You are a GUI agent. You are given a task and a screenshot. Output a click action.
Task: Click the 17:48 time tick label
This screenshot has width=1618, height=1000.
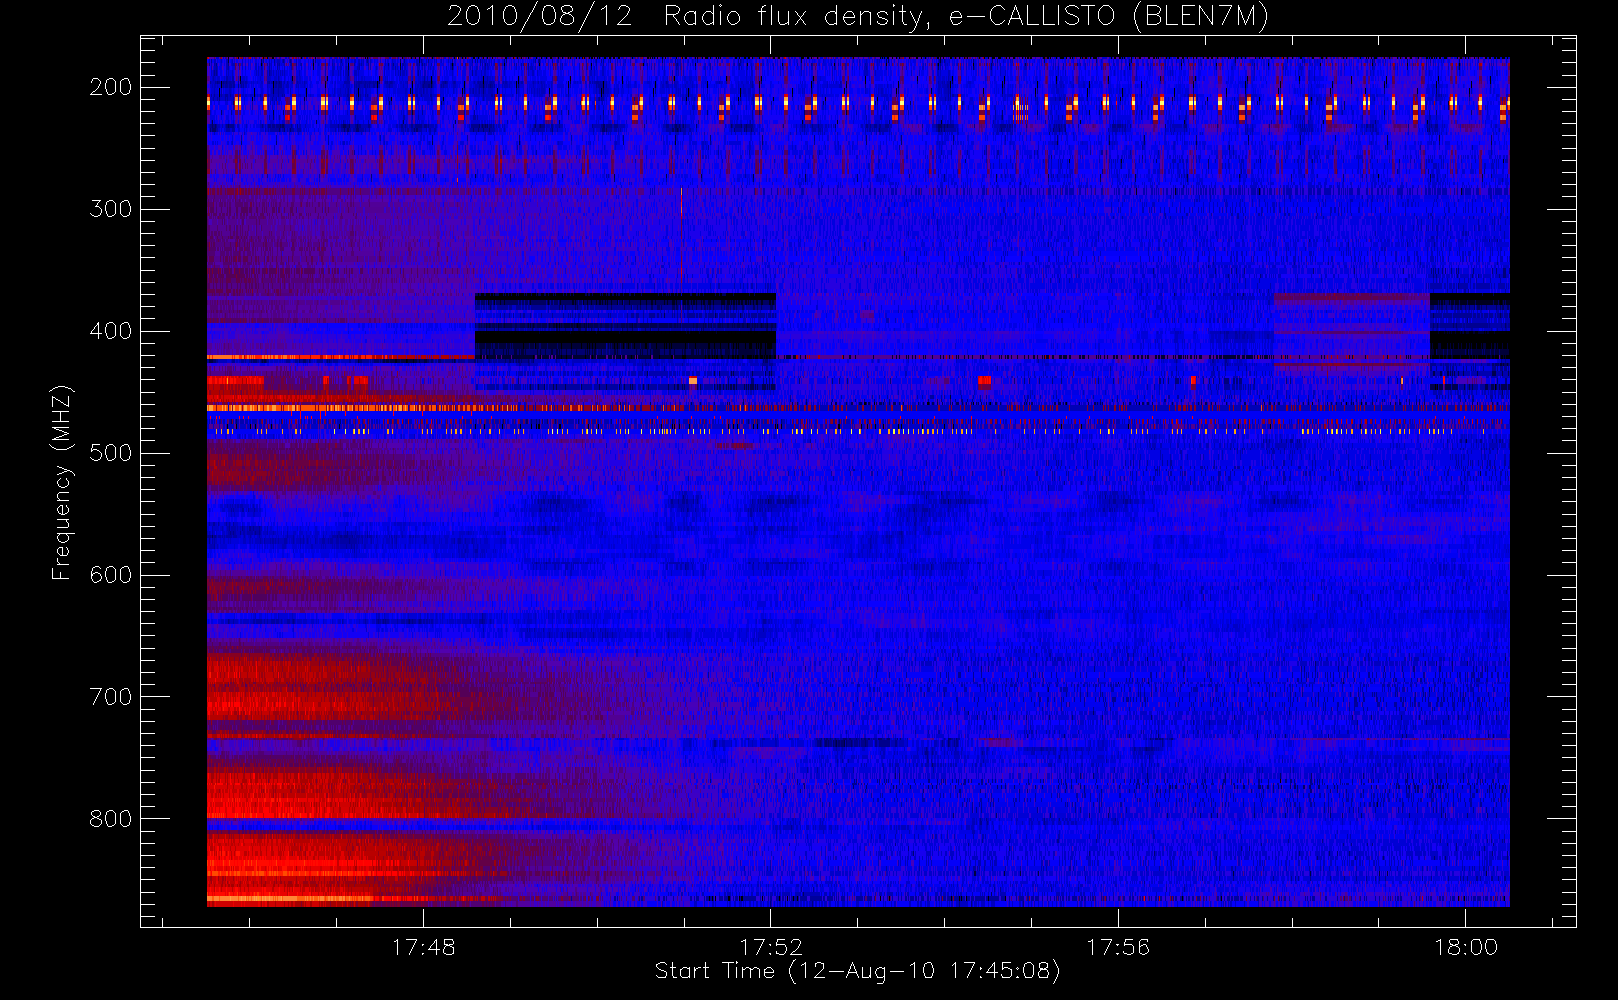(x=423, y=947)
